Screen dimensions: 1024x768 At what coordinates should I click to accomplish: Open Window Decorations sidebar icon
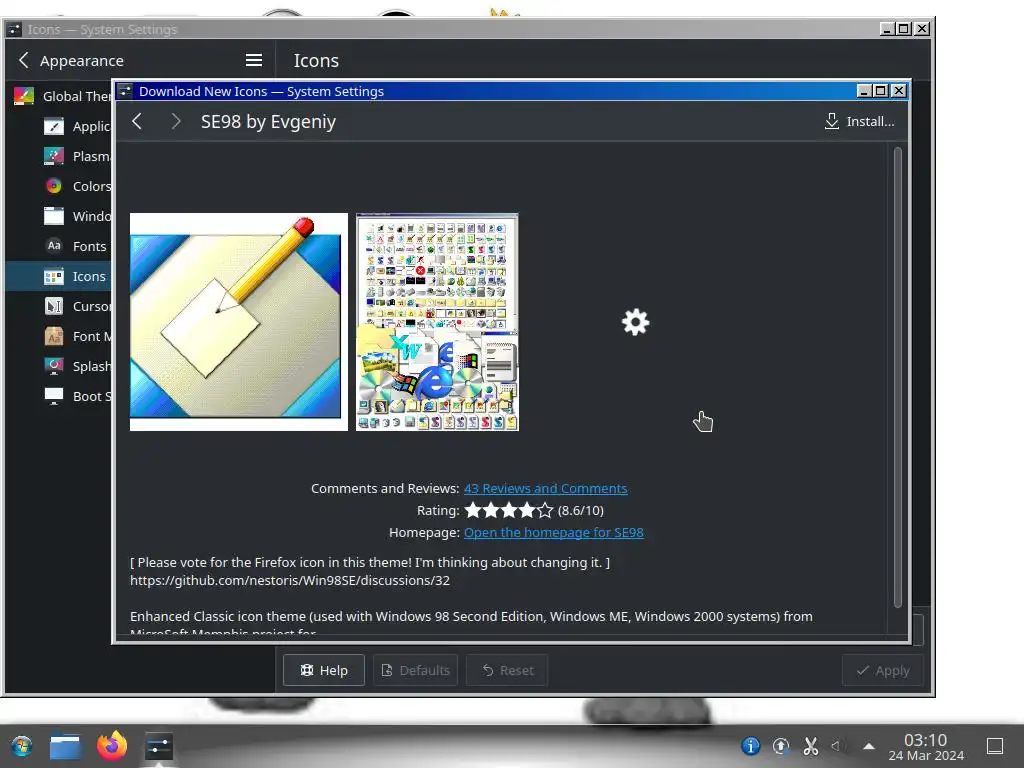54,216
